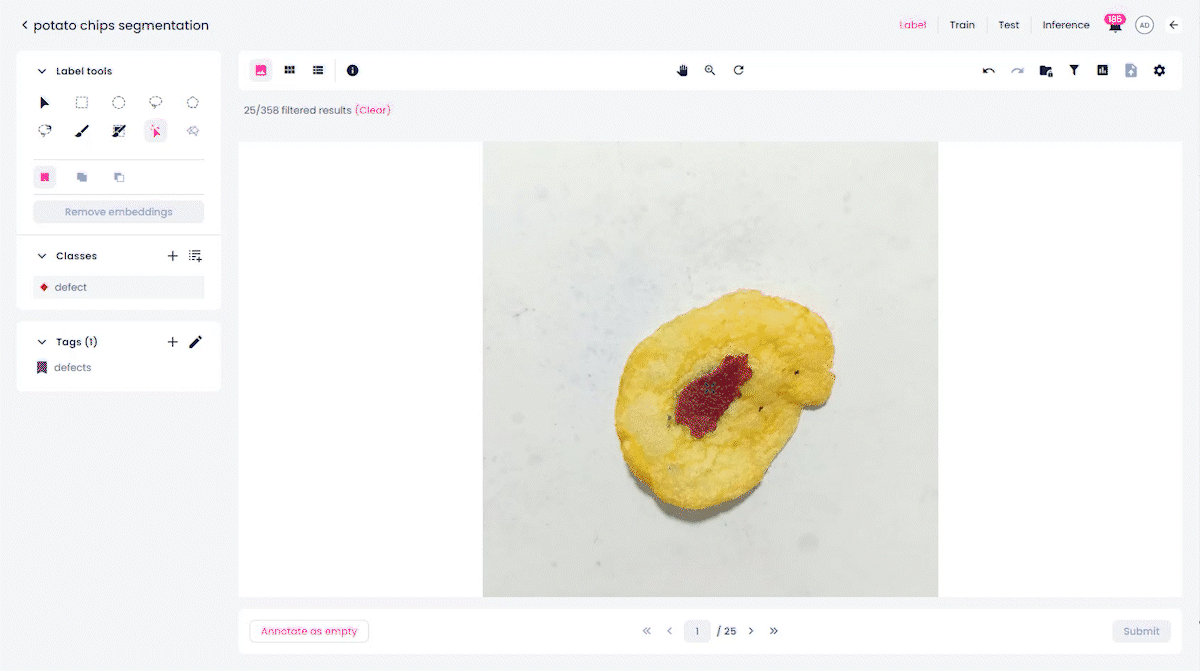Switch to single image view mode
Viewport: 1200px width, 671px height.
pos(261,70)
